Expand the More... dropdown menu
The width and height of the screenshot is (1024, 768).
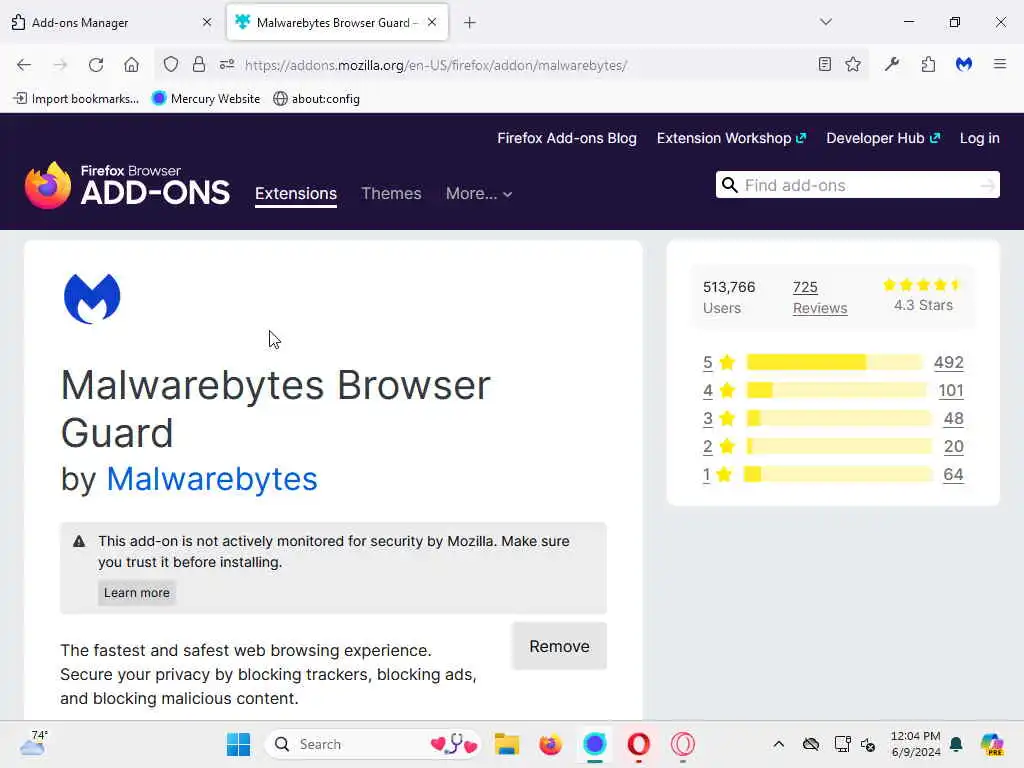(479, 193)
